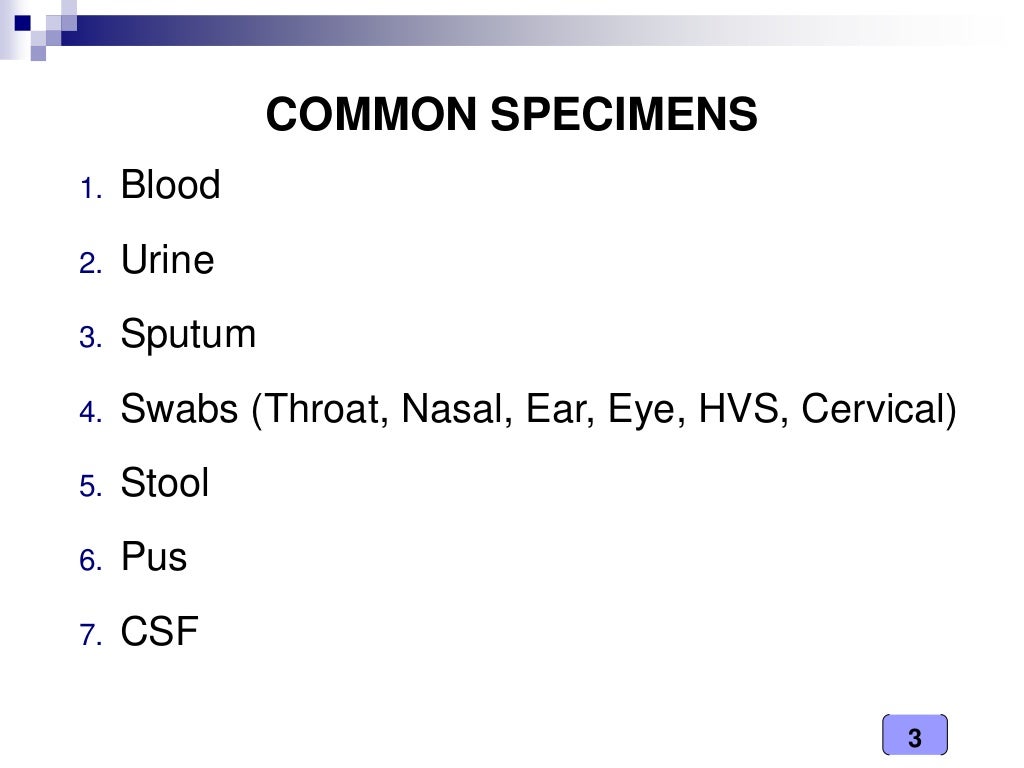Click the slide number 3 badge
Image resolution: width=1024 pixels, height=768 pixels.
pos(914,739)
